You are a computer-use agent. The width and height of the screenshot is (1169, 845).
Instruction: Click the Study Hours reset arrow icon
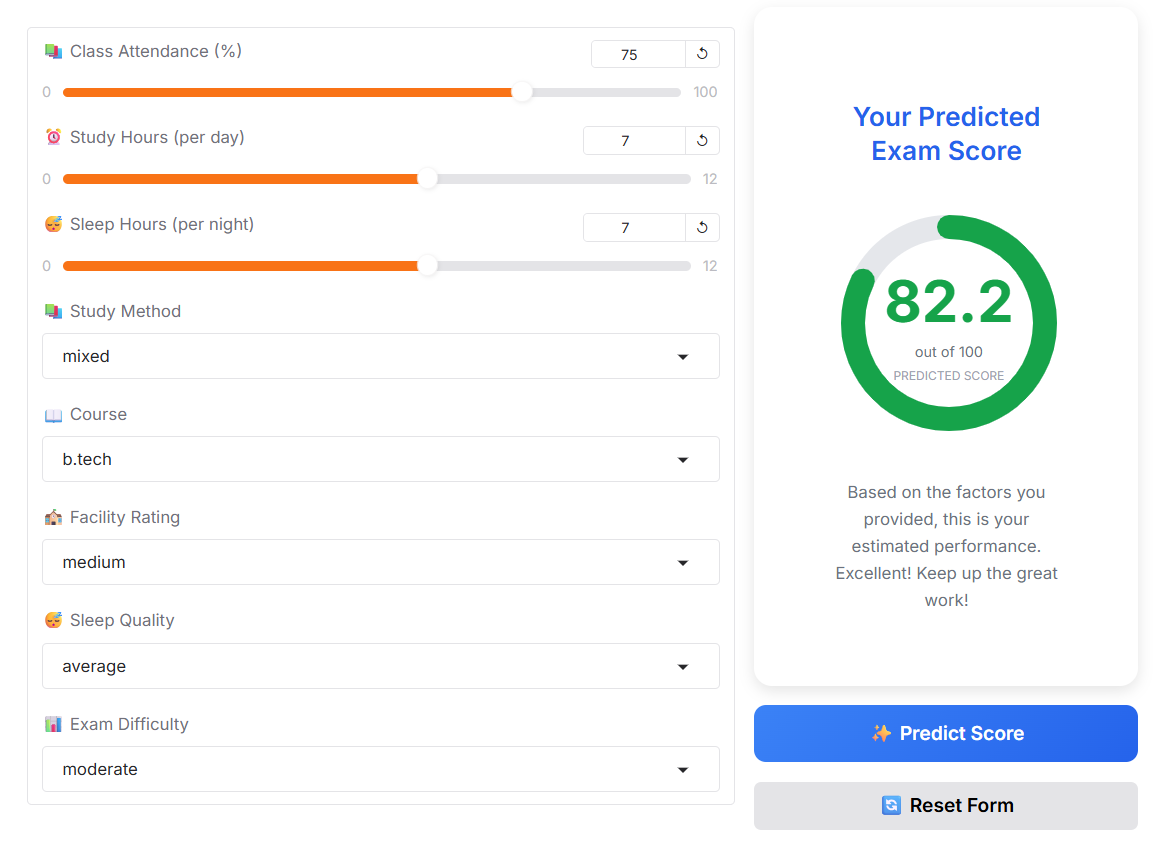702,141
